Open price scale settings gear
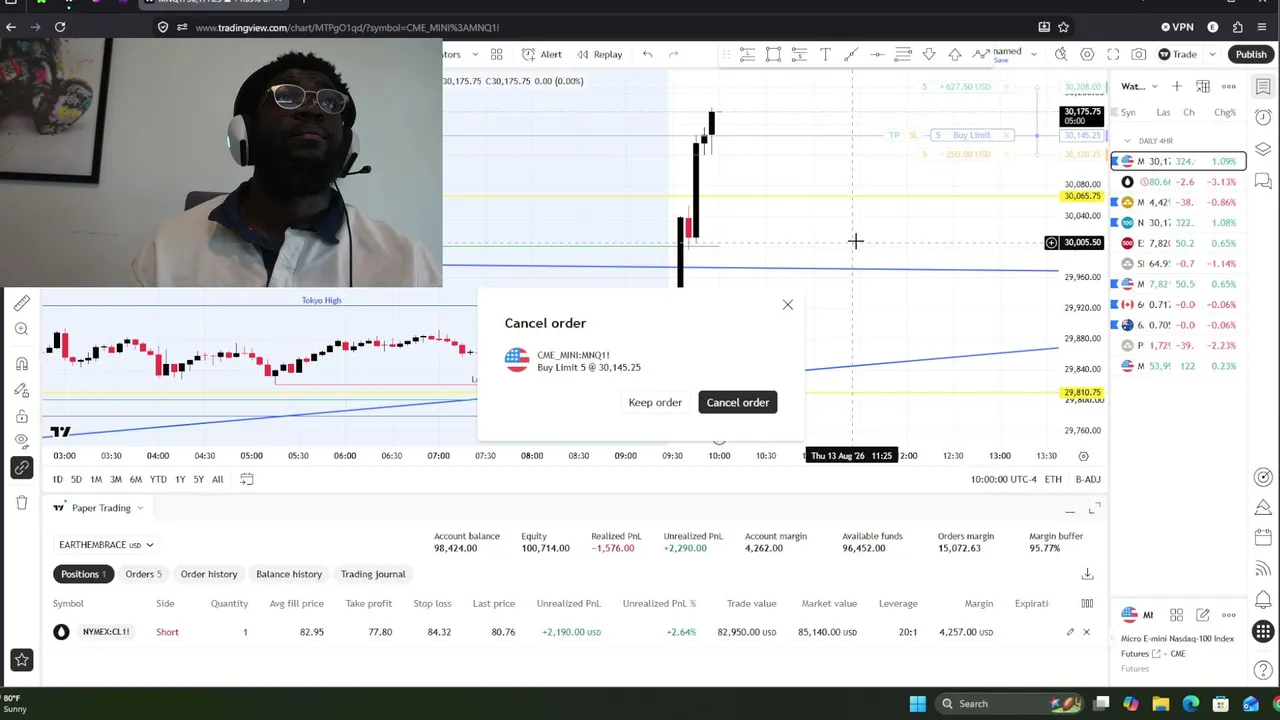Image resolution: width=1280 pixels, height=720 pixels. pos(1083,456)
